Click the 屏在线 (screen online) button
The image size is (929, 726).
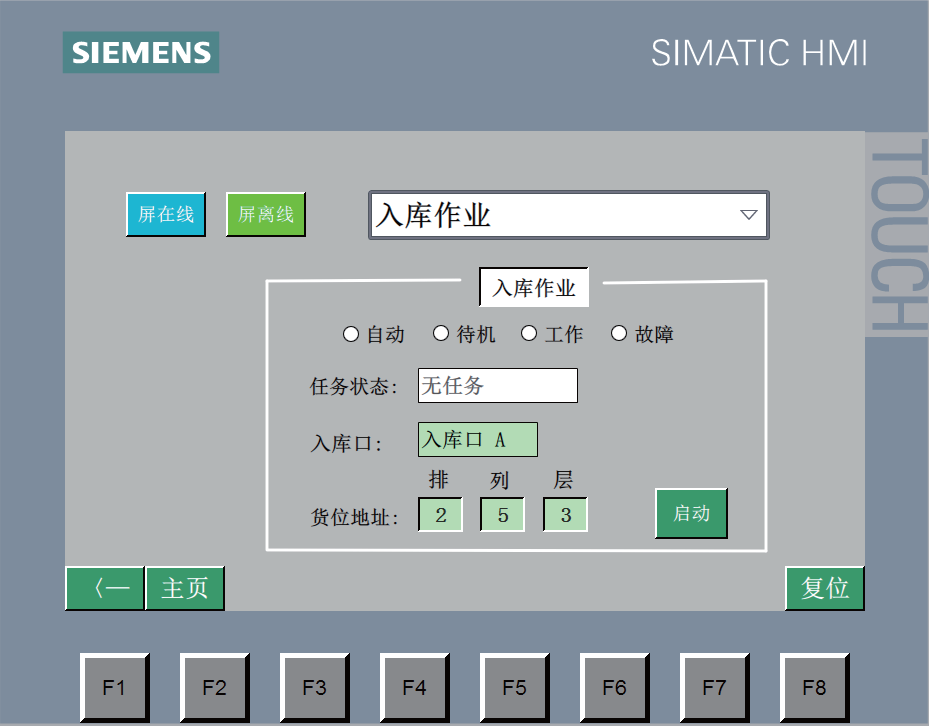tap(166, 214)
